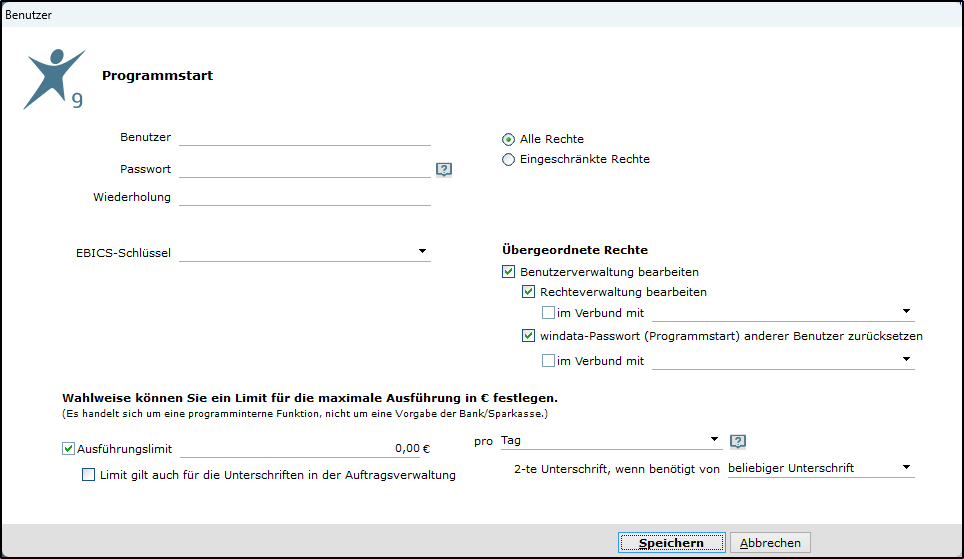The width and height of the screenshot is (964, 559).
Task: Click the windata star figure logo
Action: (54, 79)
